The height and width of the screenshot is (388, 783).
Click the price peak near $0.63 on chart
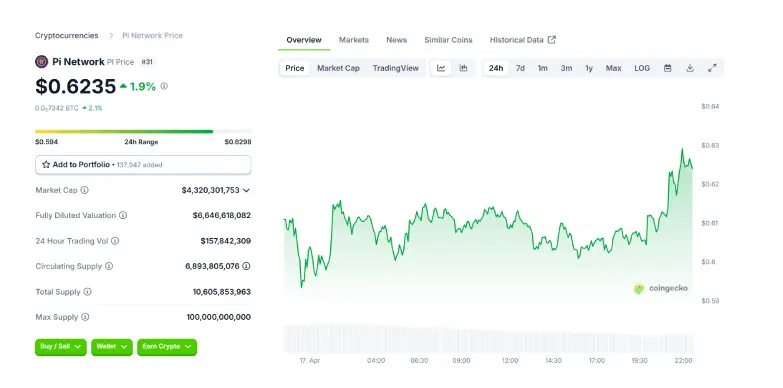click(682, 149)
